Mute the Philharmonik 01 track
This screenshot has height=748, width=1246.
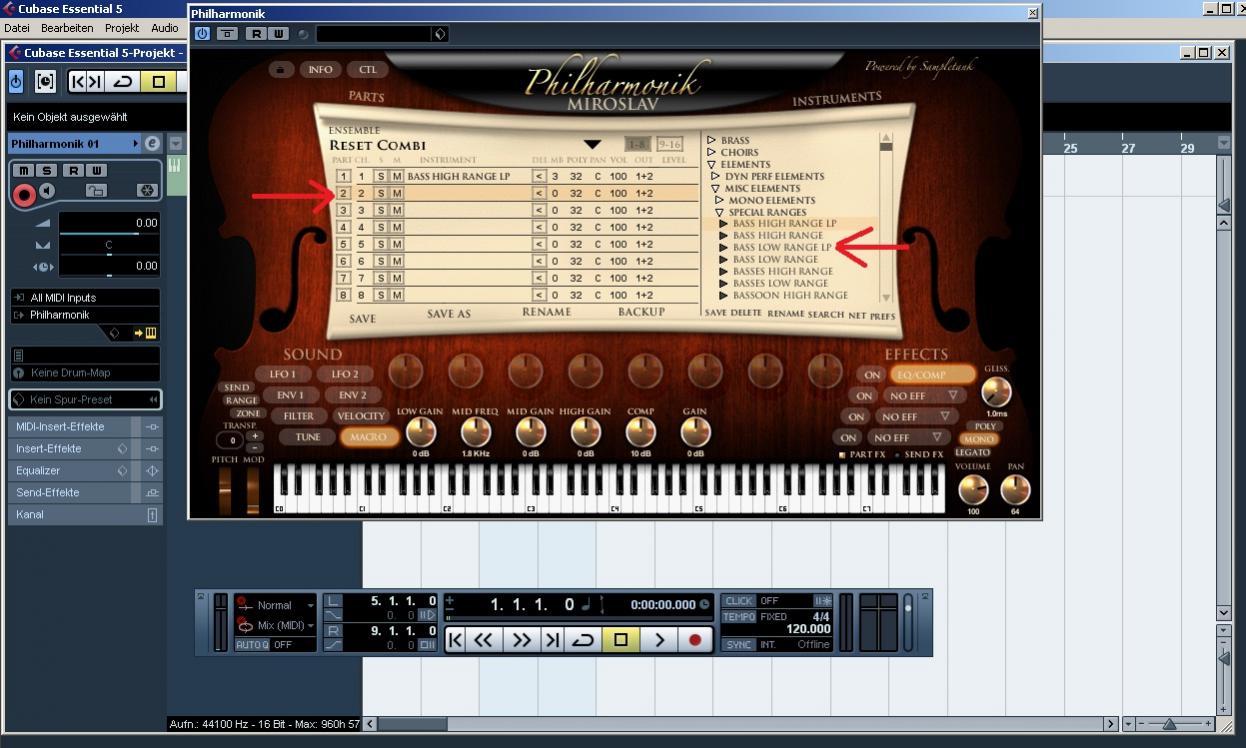pyautogui.click(x=24, y=170)
